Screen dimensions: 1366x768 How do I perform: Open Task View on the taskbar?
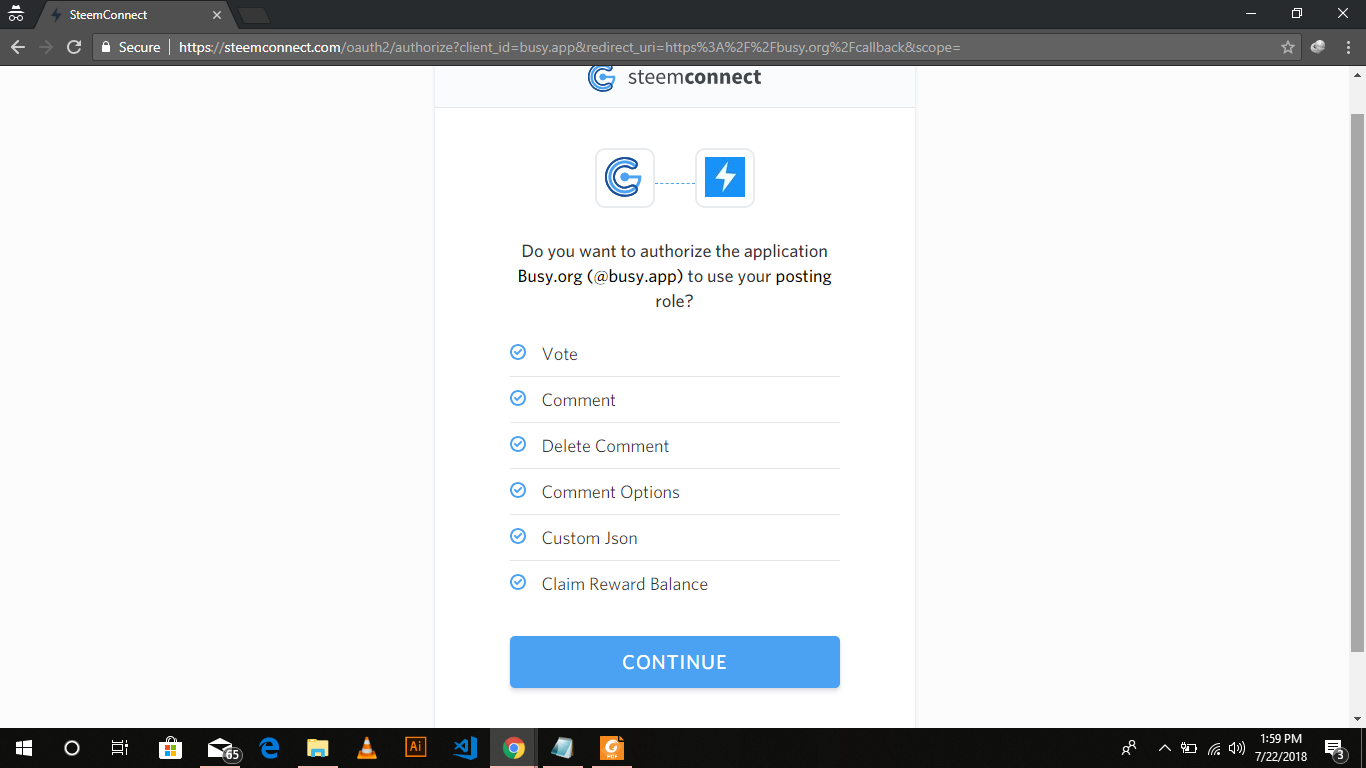pos(120,748)
